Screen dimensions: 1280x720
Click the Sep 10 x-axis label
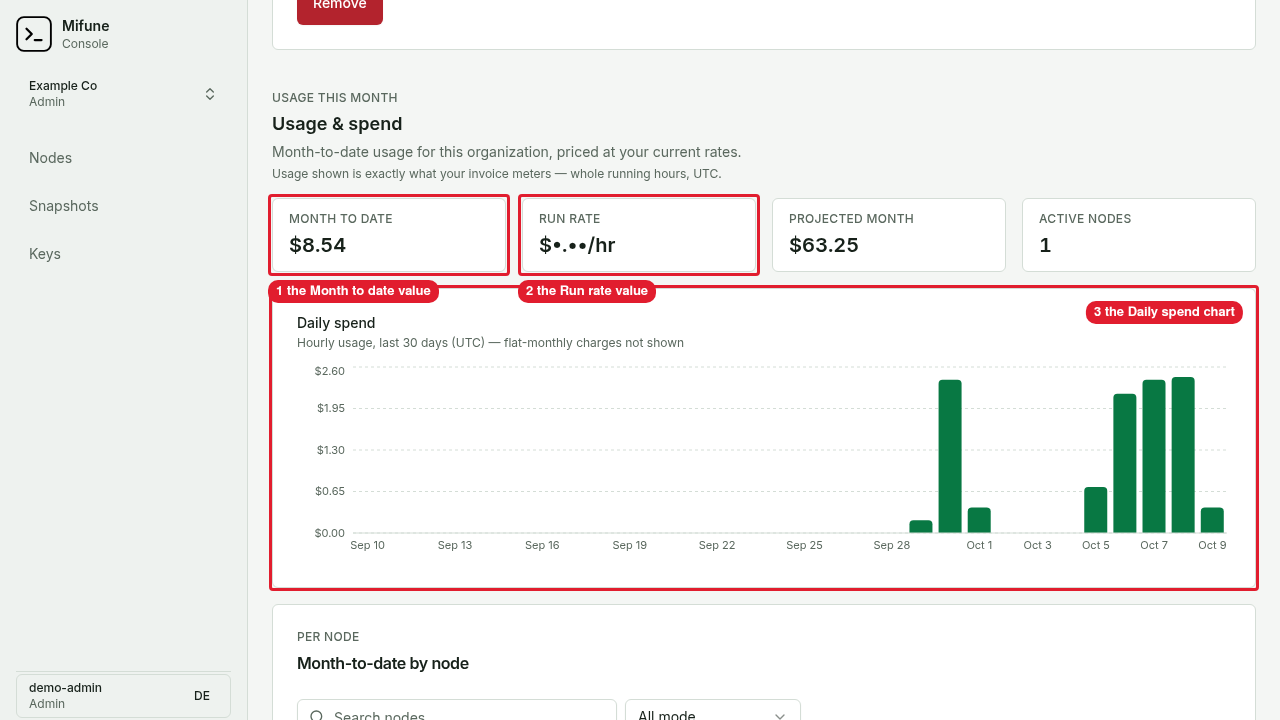point(368,545)
